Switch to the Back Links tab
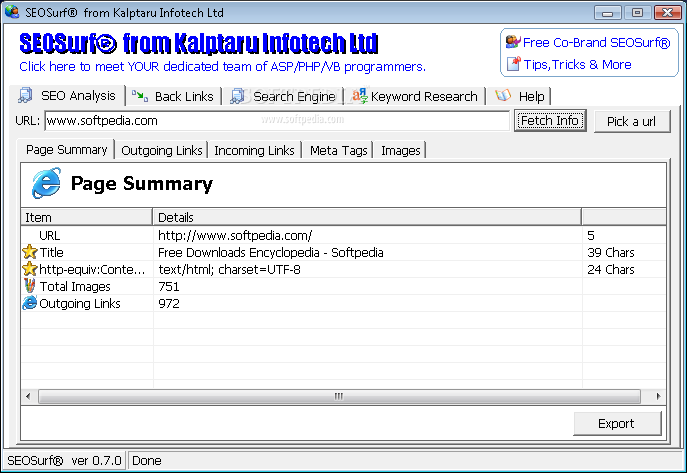The image size is (687, 473). click(174, 96)
